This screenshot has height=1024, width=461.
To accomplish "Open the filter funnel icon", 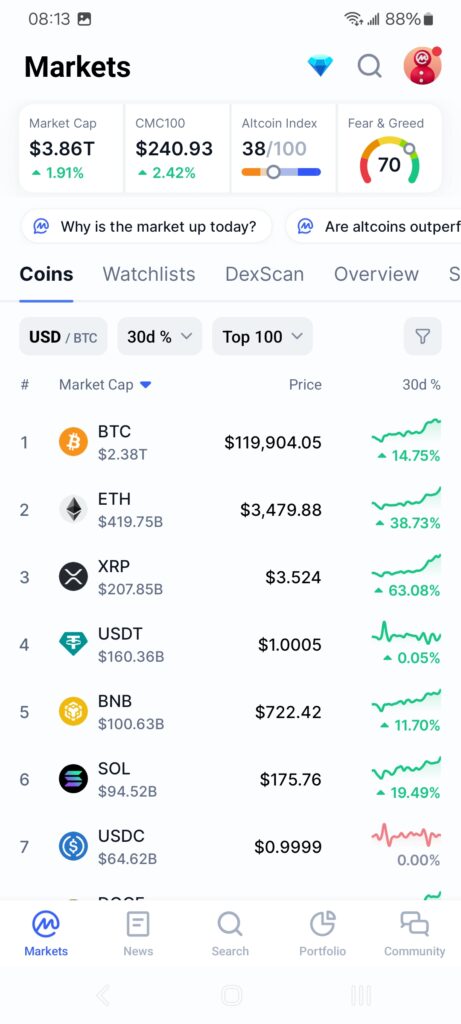I will pos(422,336).
